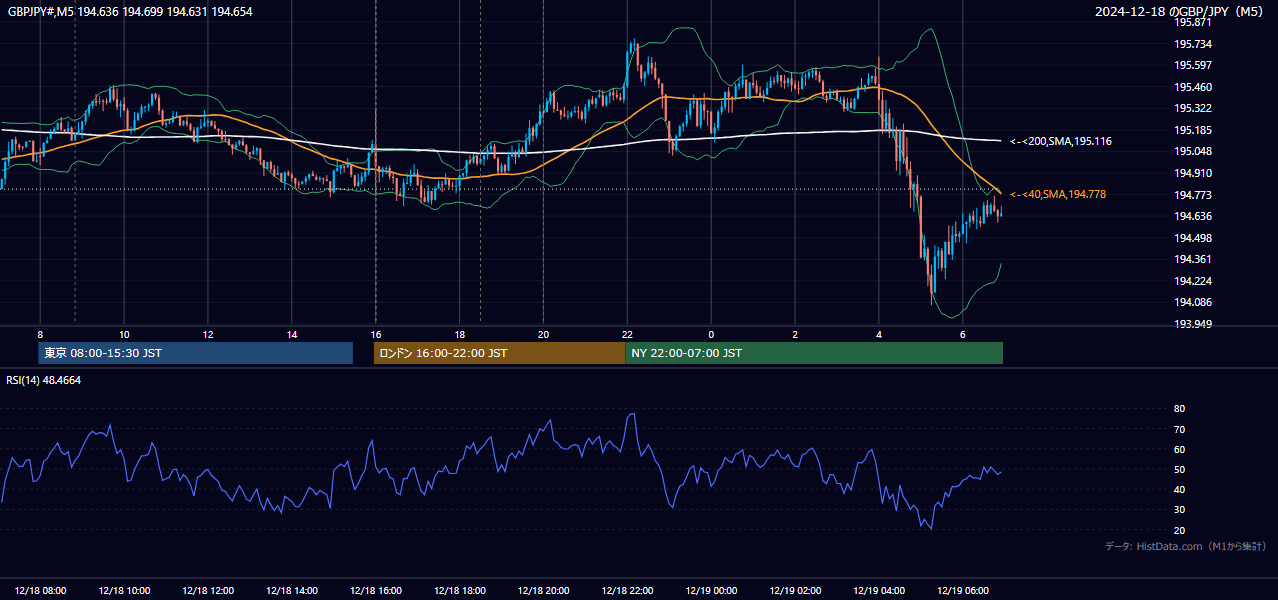This screenshot has width=1278, height=600.
Task: Click hour label 16 under price chart
Action: pos(375,334)
